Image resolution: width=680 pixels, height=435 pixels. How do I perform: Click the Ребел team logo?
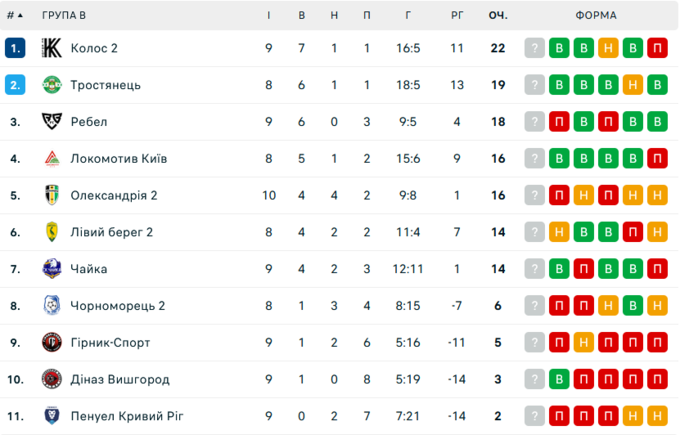[52, 122]
